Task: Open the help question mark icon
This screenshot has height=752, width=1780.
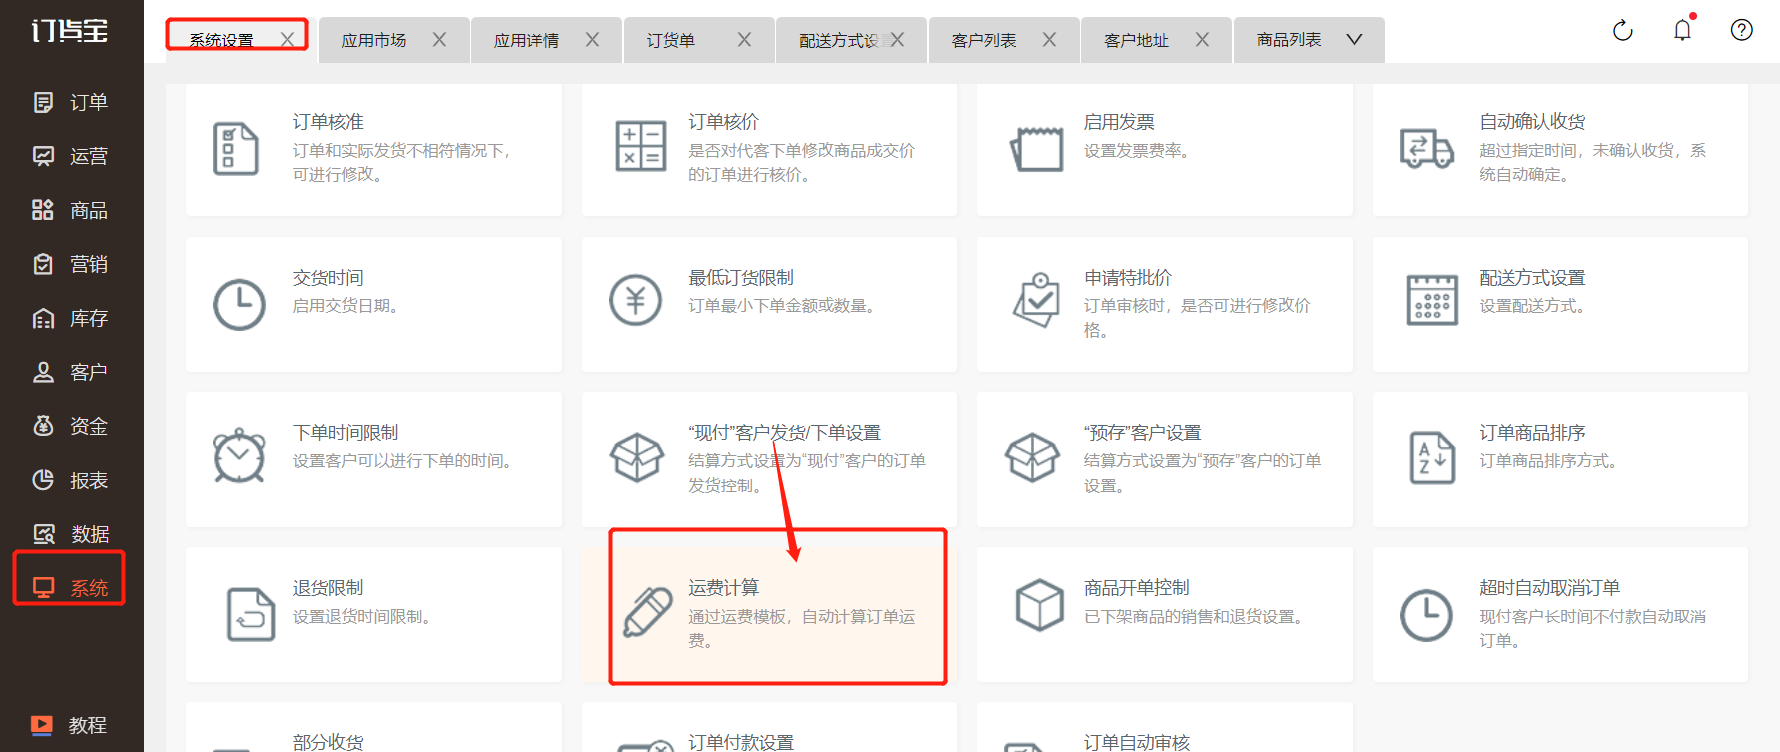Action: [1742, 30]
